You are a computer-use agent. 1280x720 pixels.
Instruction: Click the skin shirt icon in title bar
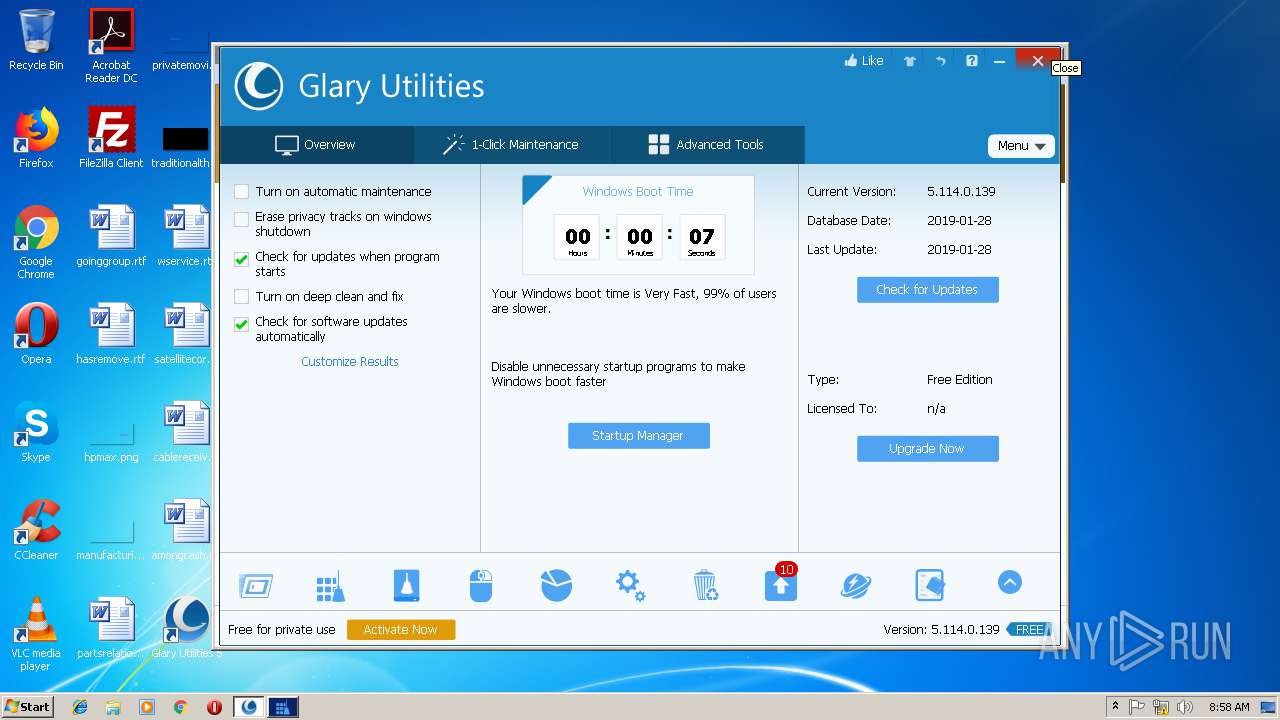(x=909, y=61)
